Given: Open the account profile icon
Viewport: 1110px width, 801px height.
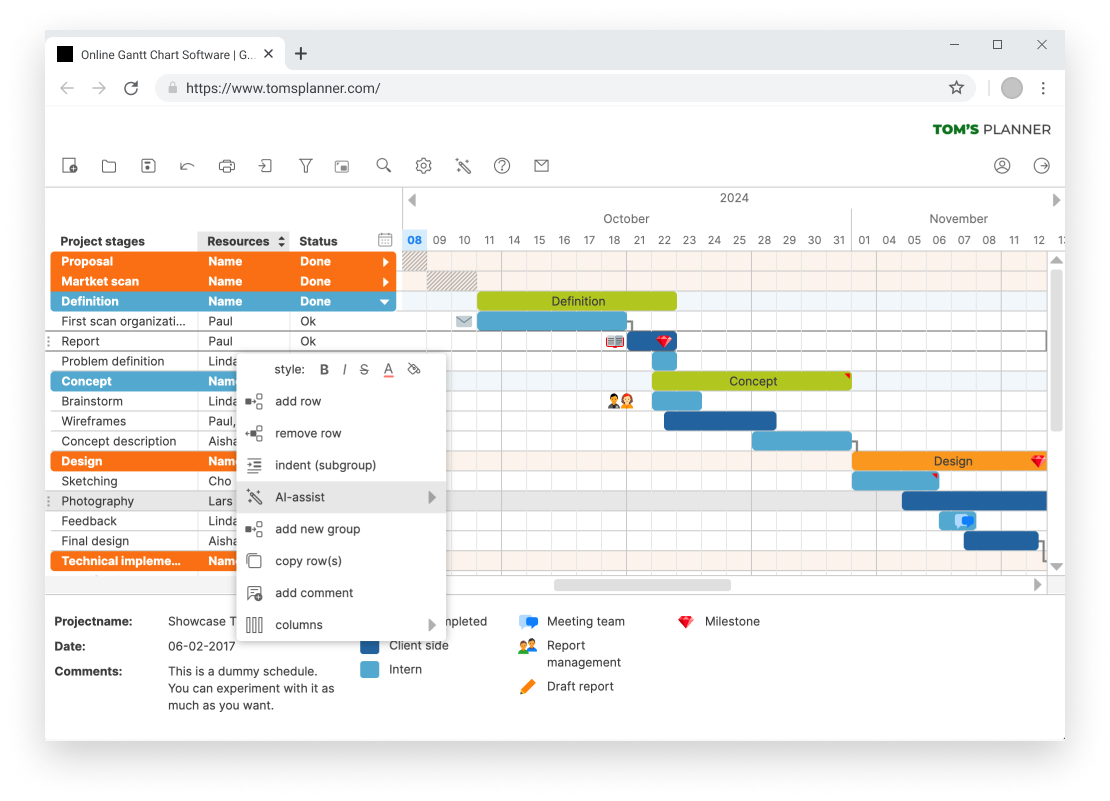Looking at the screenshot, I should point(1002,166).
